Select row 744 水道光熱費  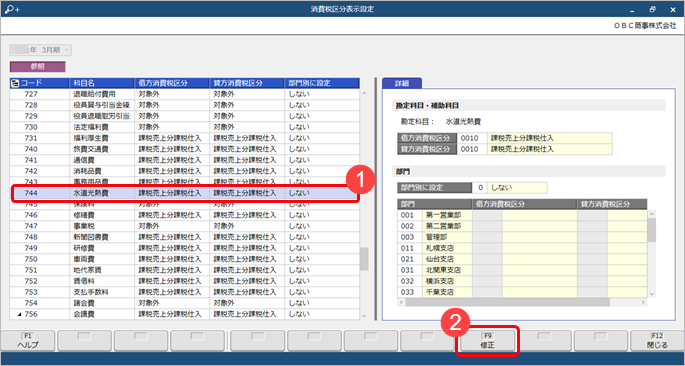184,193
